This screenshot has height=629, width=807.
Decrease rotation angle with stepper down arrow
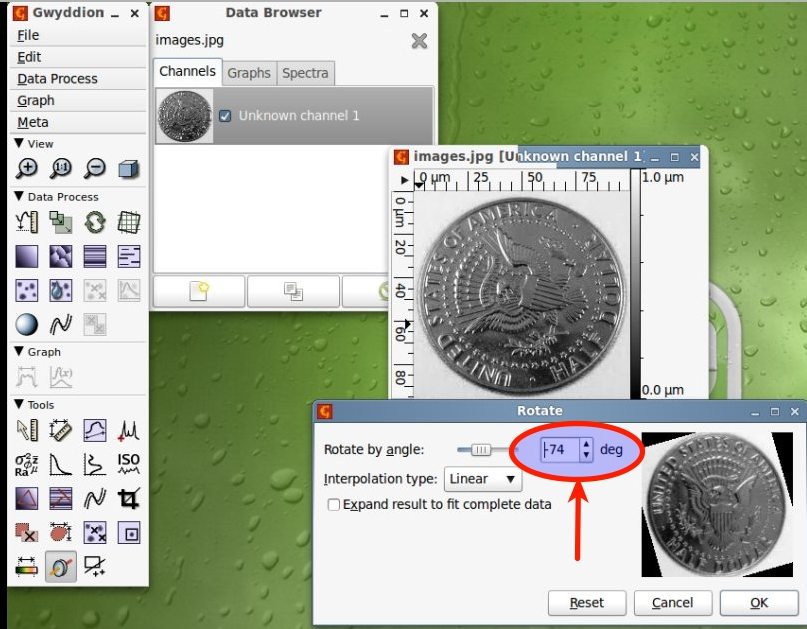click(x=586, y=455)
